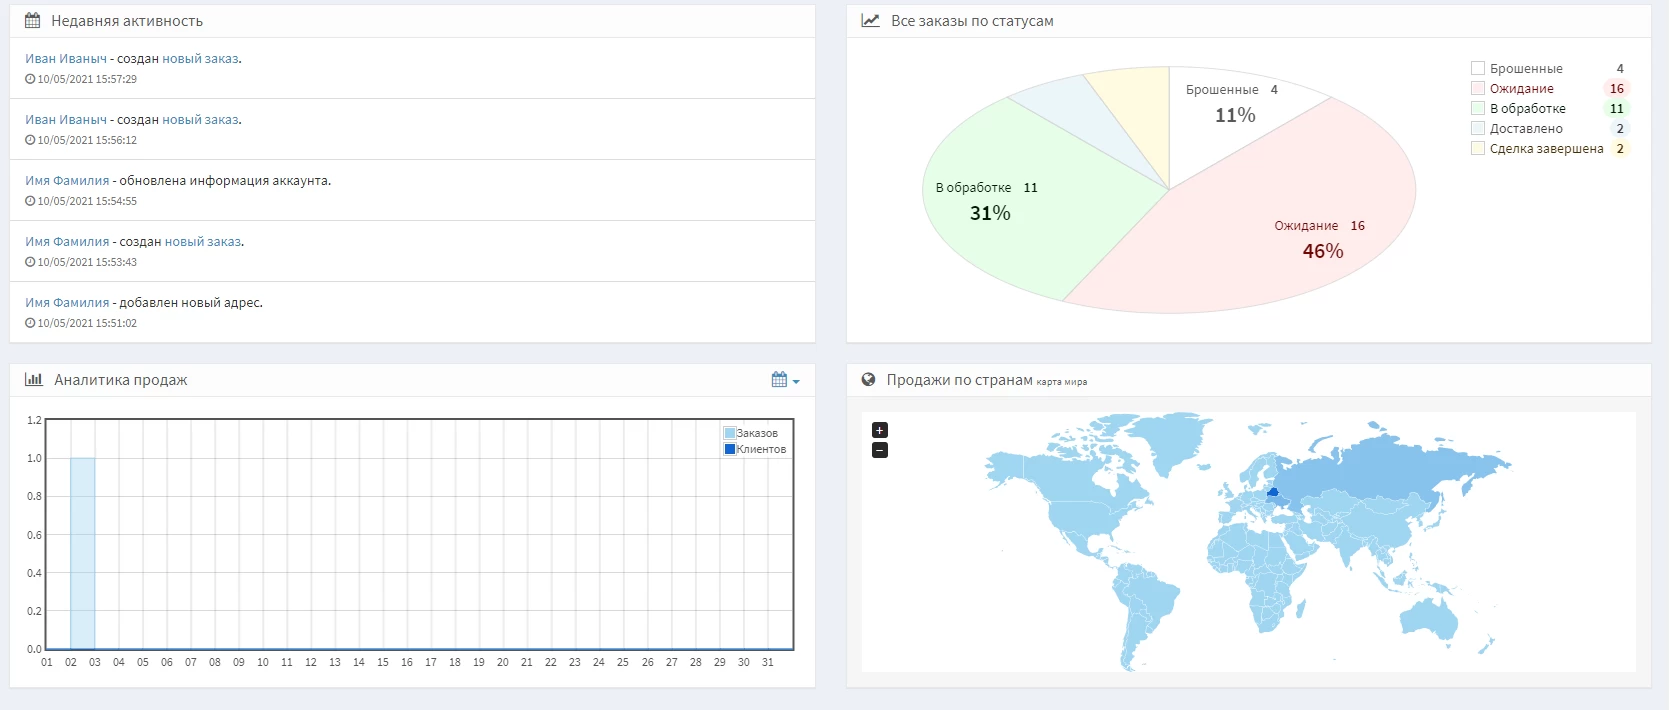Screen dimensions: 1669x710
Task: Zoom in the world map with plus button
Action: point(880,430)
